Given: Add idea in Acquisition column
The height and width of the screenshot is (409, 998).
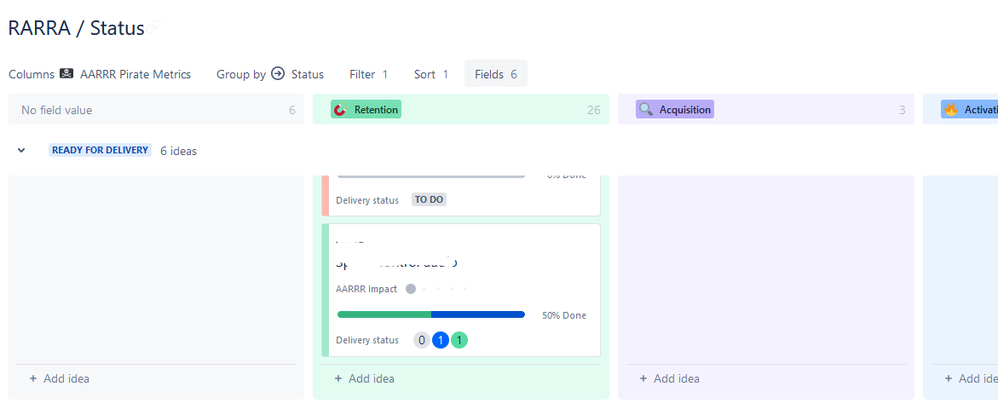Looking at the screenshot, I should click(670, 378).
